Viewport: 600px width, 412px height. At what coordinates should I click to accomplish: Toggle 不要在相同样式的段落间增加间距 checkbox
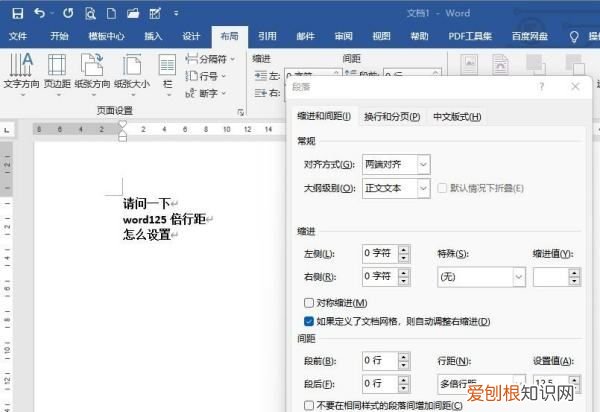point(309,405)
